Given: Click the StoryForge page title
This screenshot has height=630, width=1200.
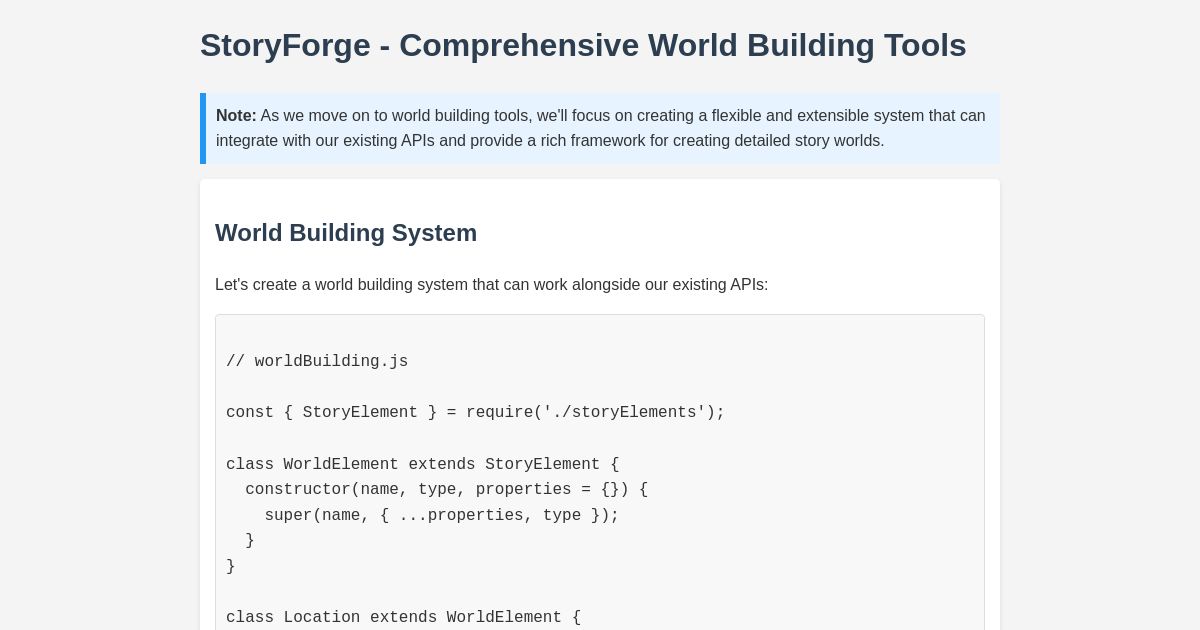Looking at the screenshot, I should tap(583, 45).
